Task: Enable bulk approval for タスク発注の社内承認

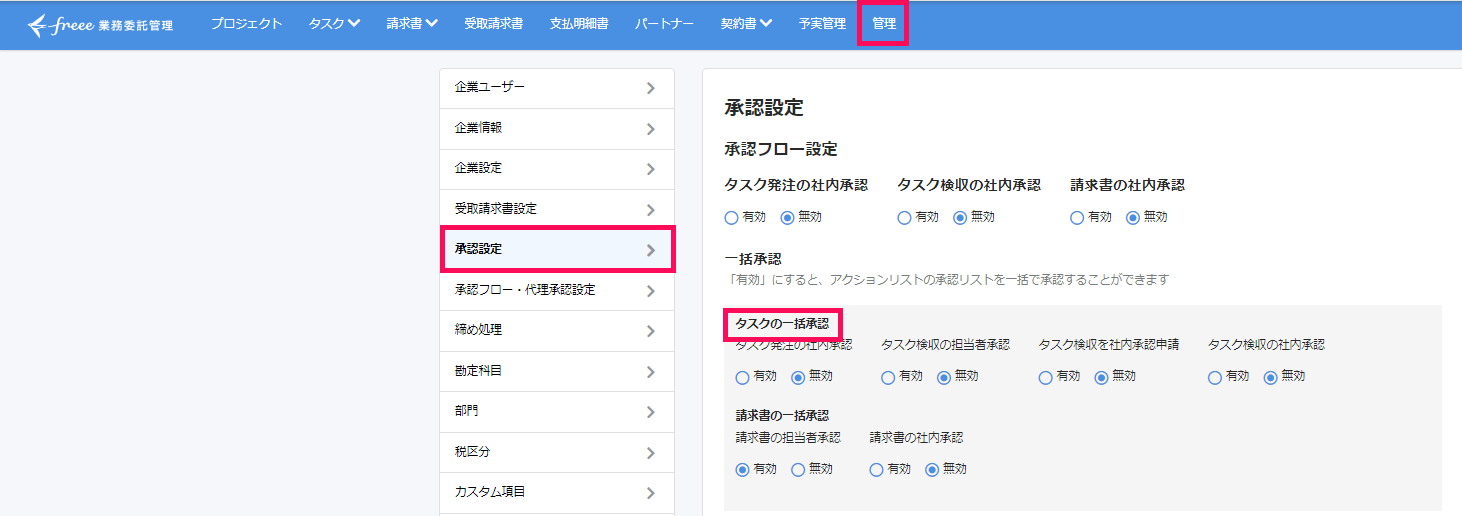Action: [x=742, y=377]
